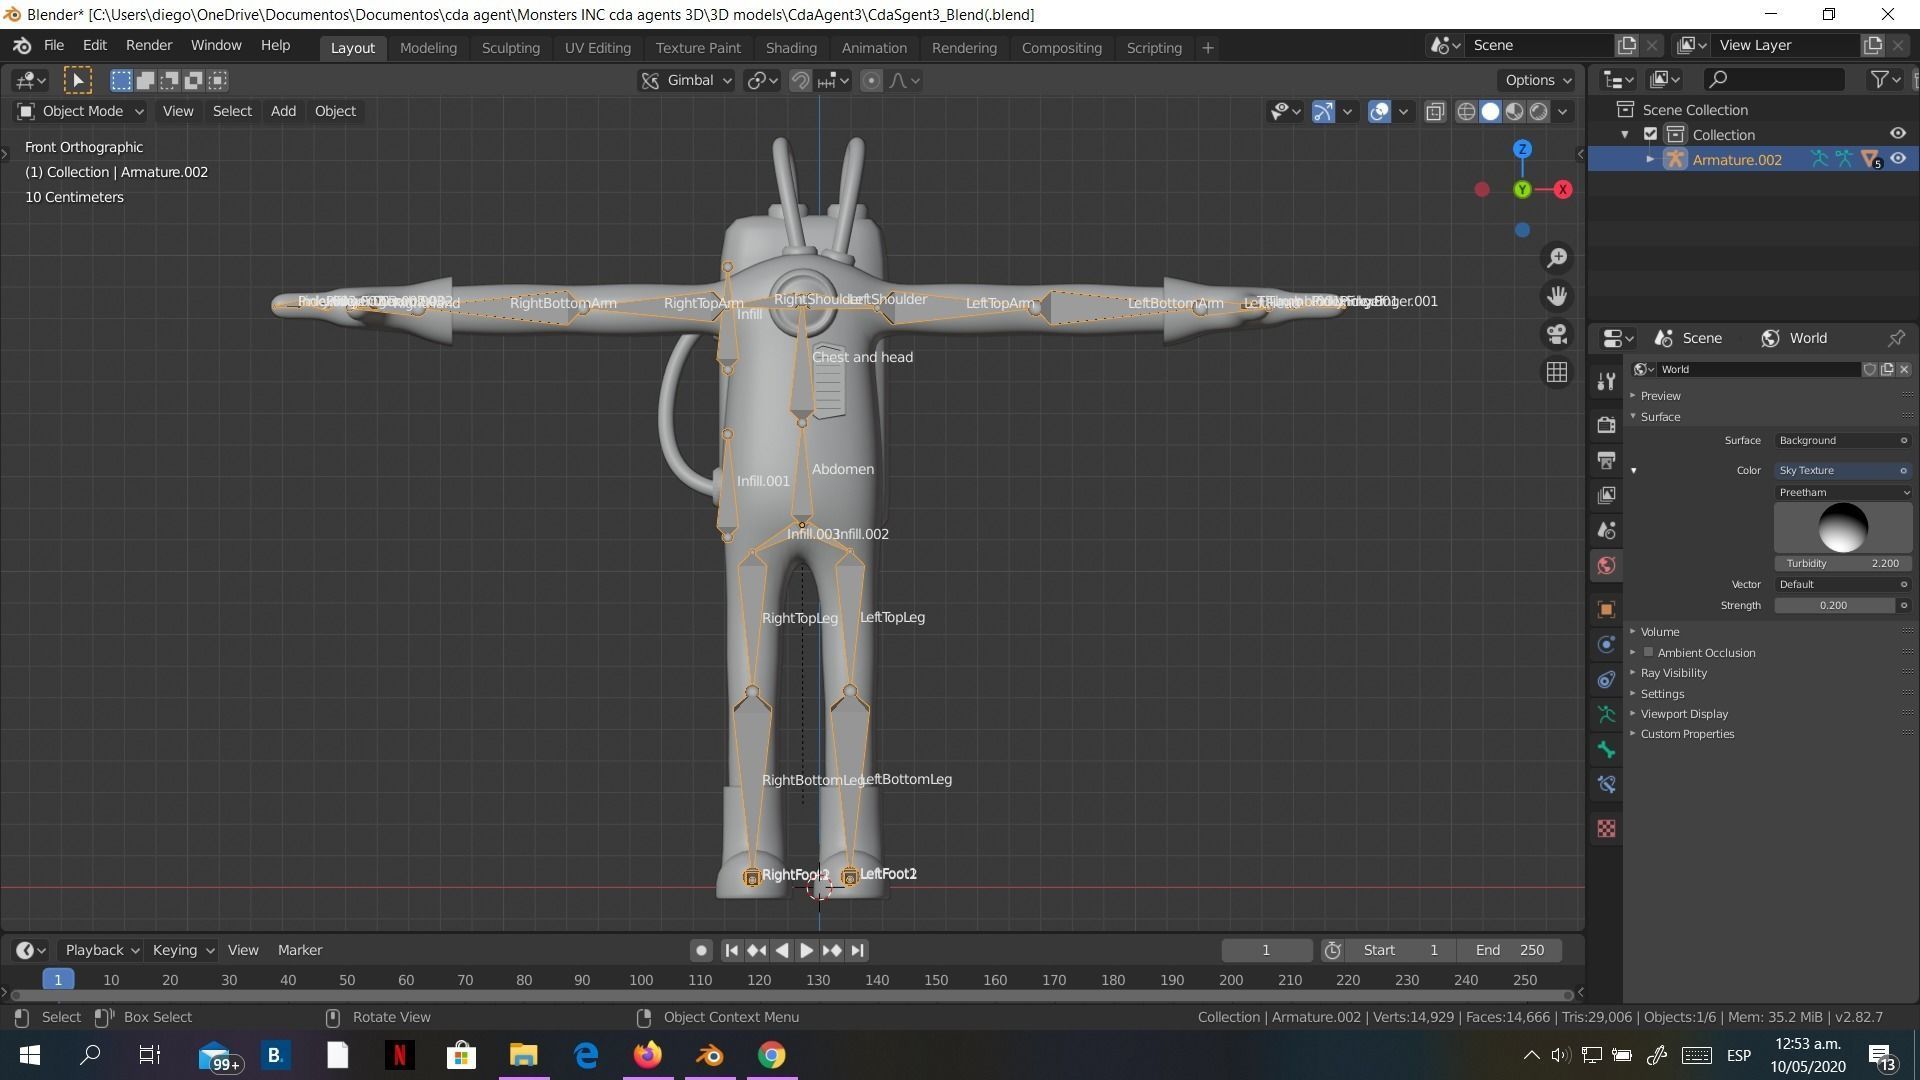Open the Object Mode dropdown
Screen dimensions: 1920x1080
point(80,111)
